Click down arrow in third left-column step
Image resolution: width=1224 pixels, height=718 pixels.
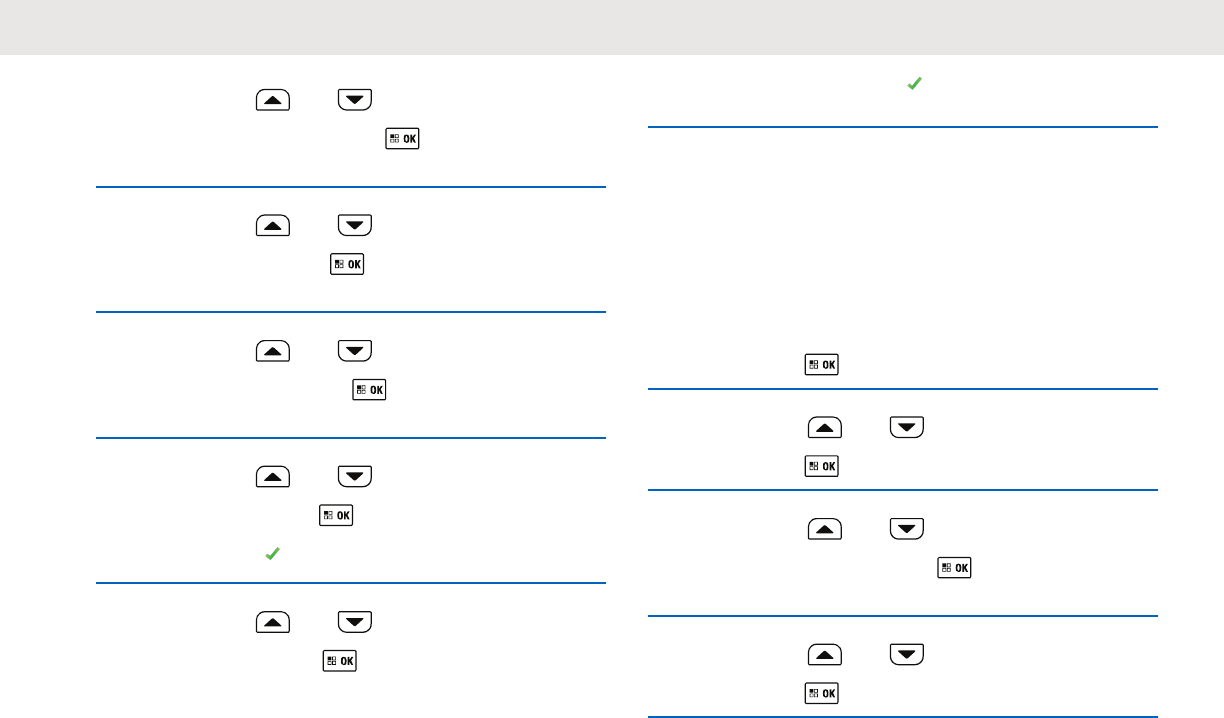355,350
